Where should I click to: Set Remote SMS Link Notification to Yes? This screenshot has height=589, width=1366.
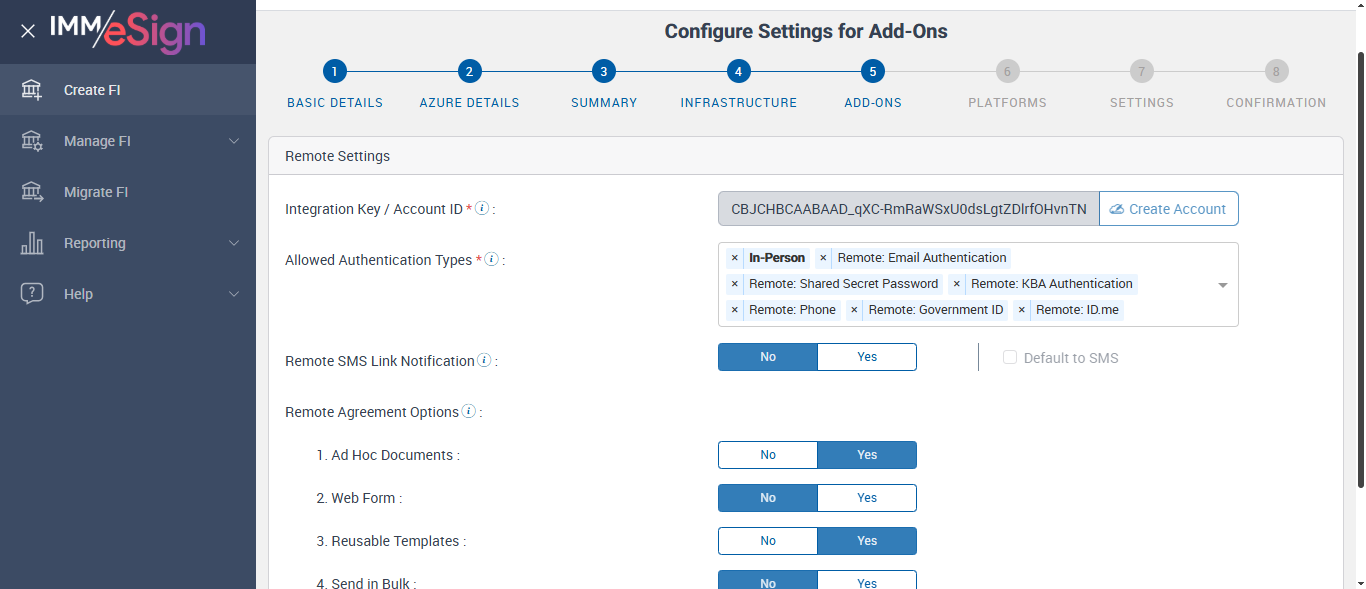click(x=867, y=357)
